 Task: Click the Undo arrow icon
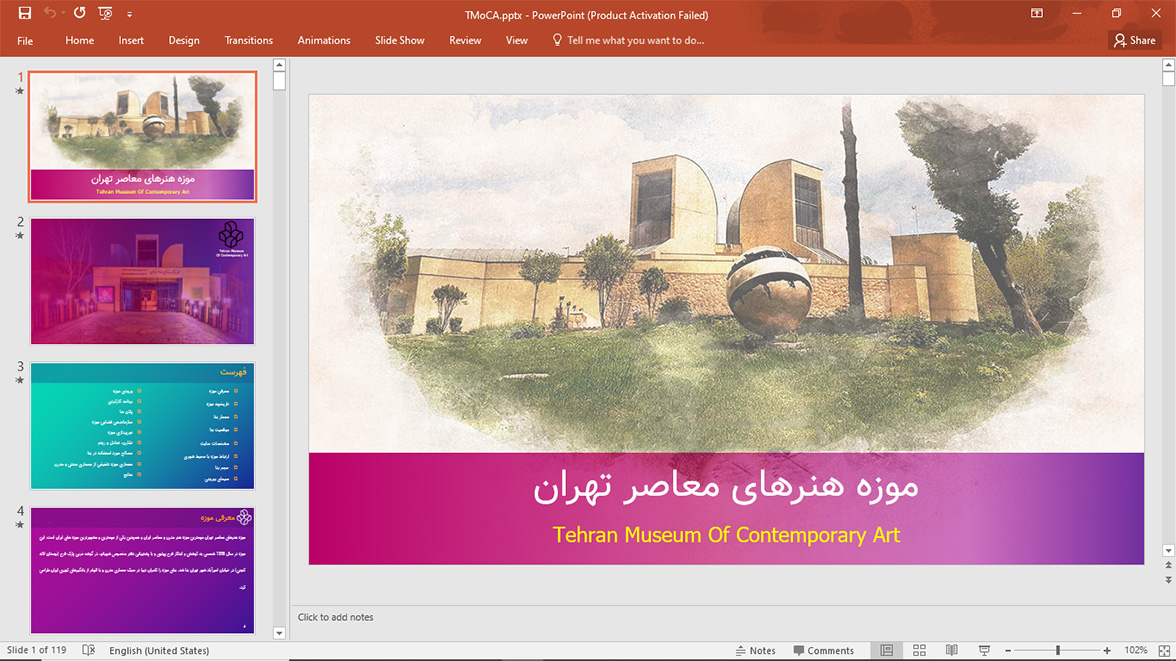pos(50,13)
